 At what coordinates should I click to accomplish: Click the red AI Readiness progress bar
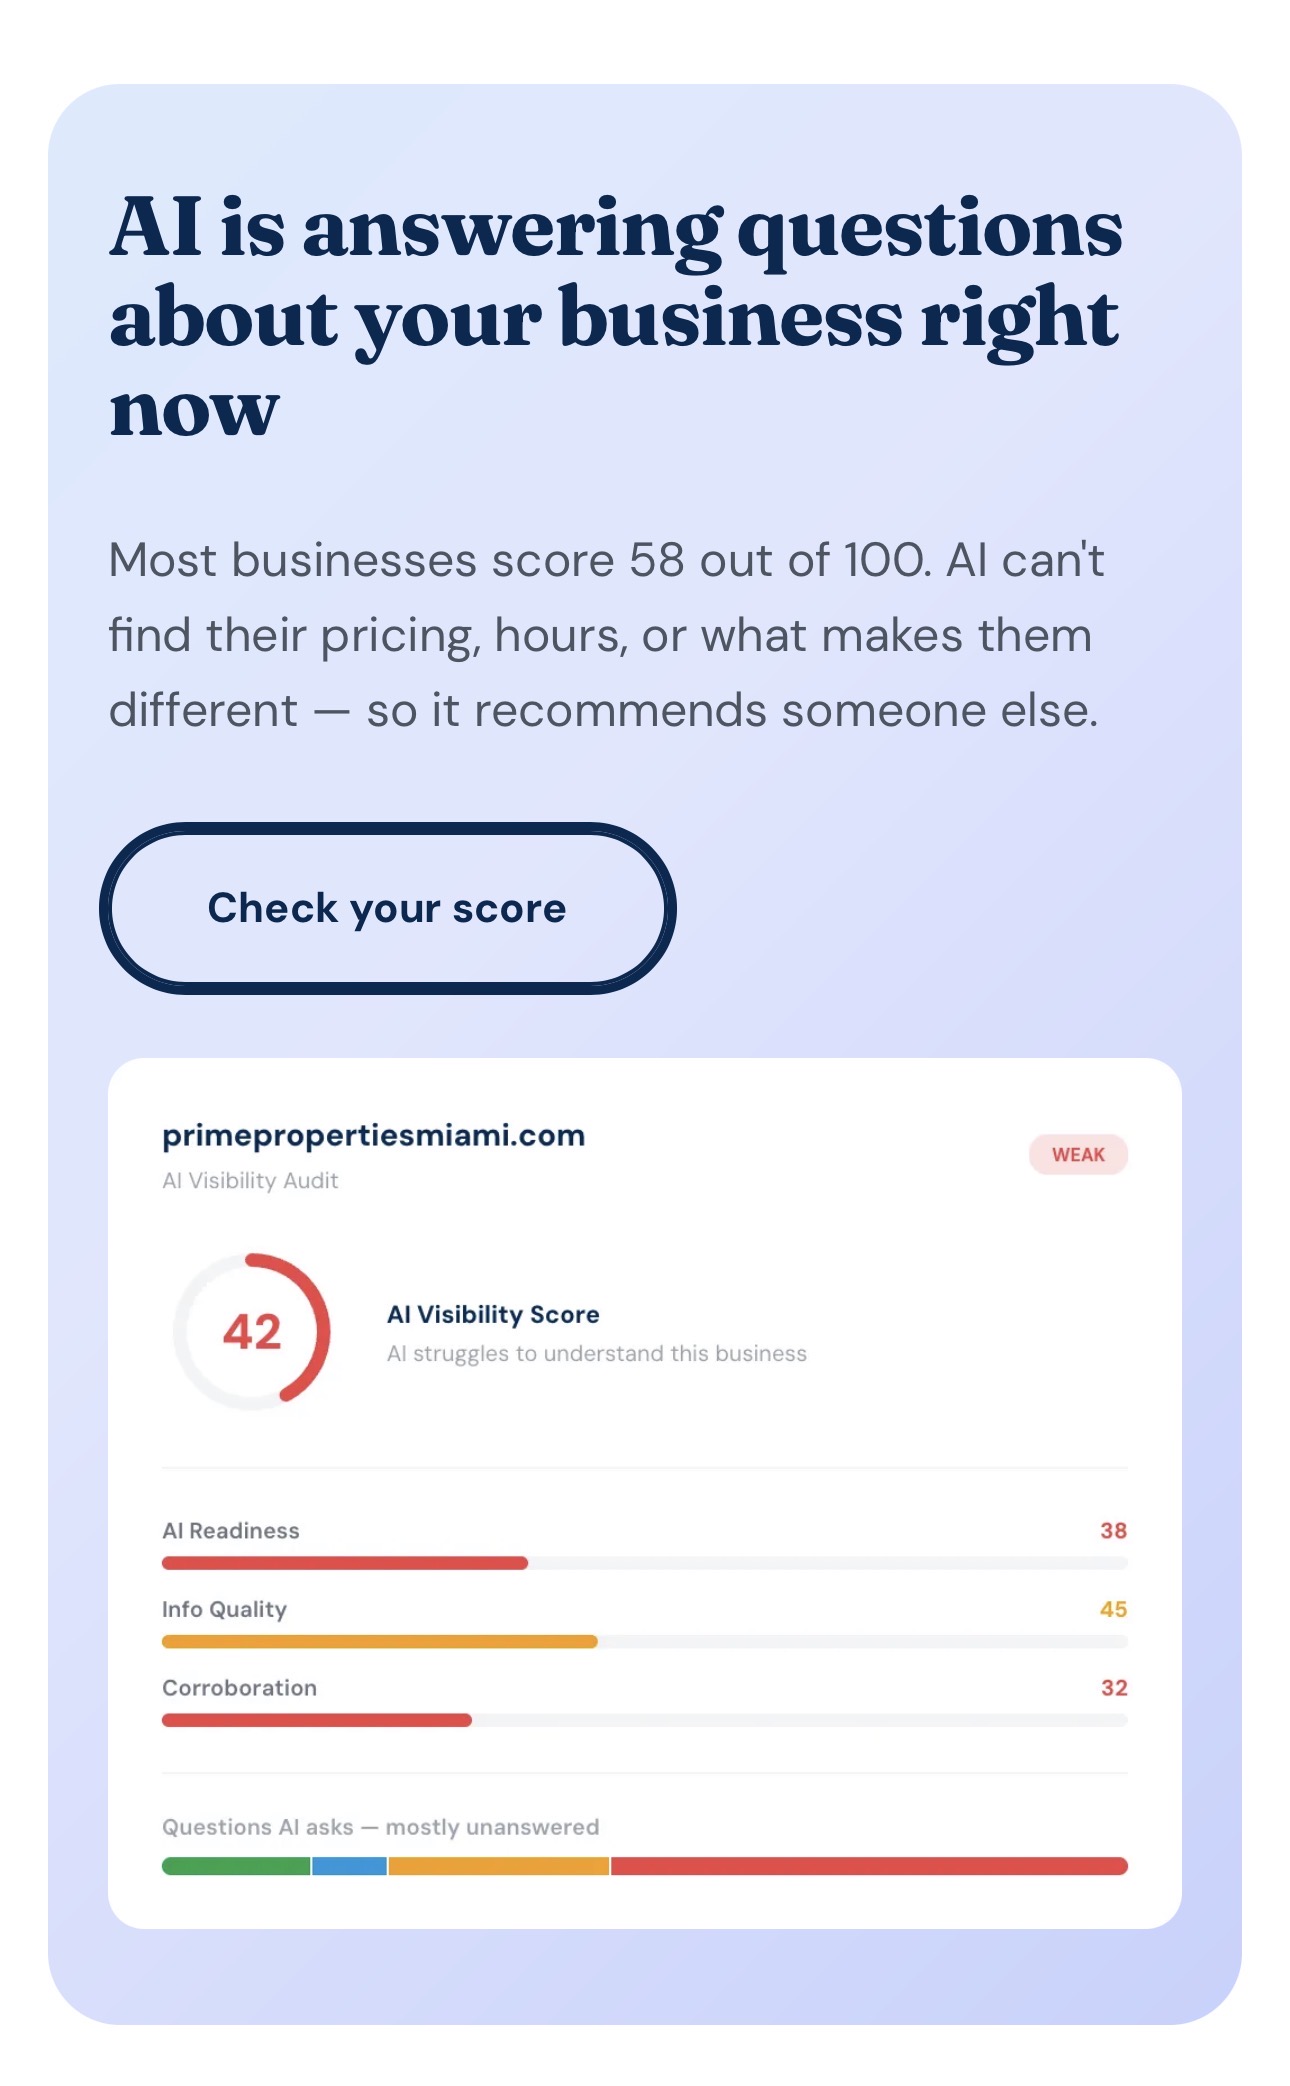(344, 1563)
